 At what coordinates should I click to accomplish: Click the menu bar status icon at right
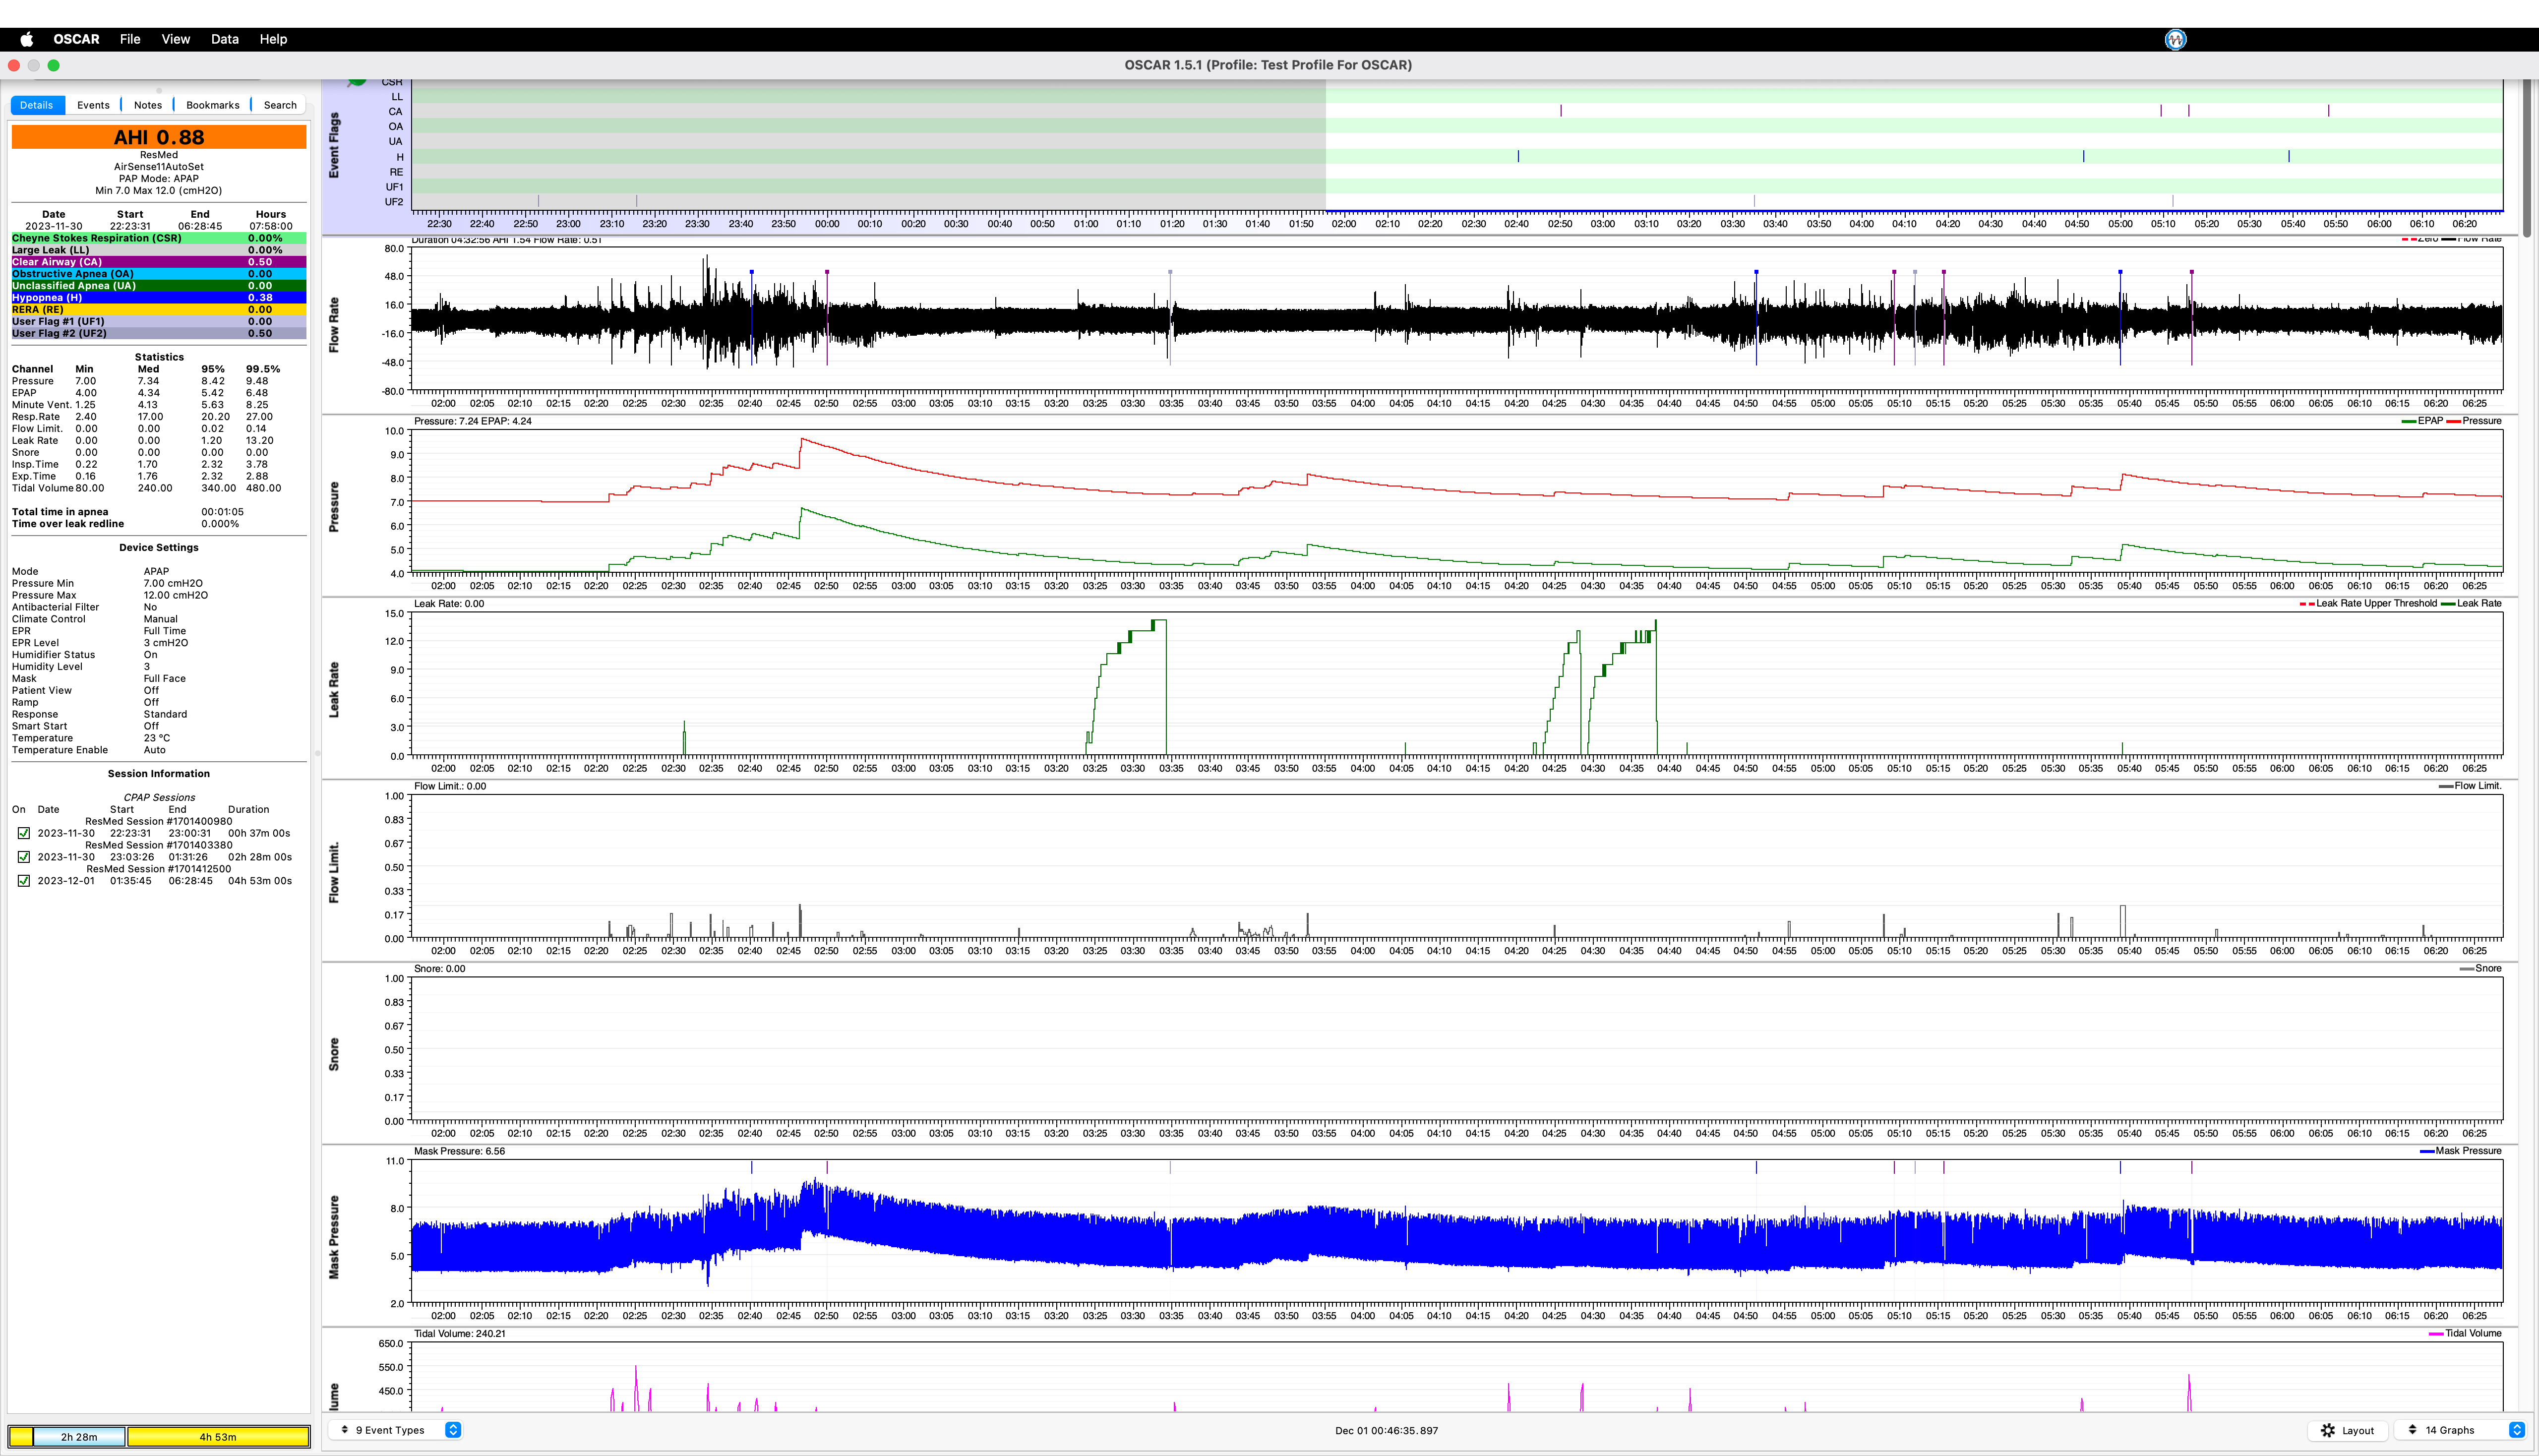pyautogui.click(x=2175, y=39)
